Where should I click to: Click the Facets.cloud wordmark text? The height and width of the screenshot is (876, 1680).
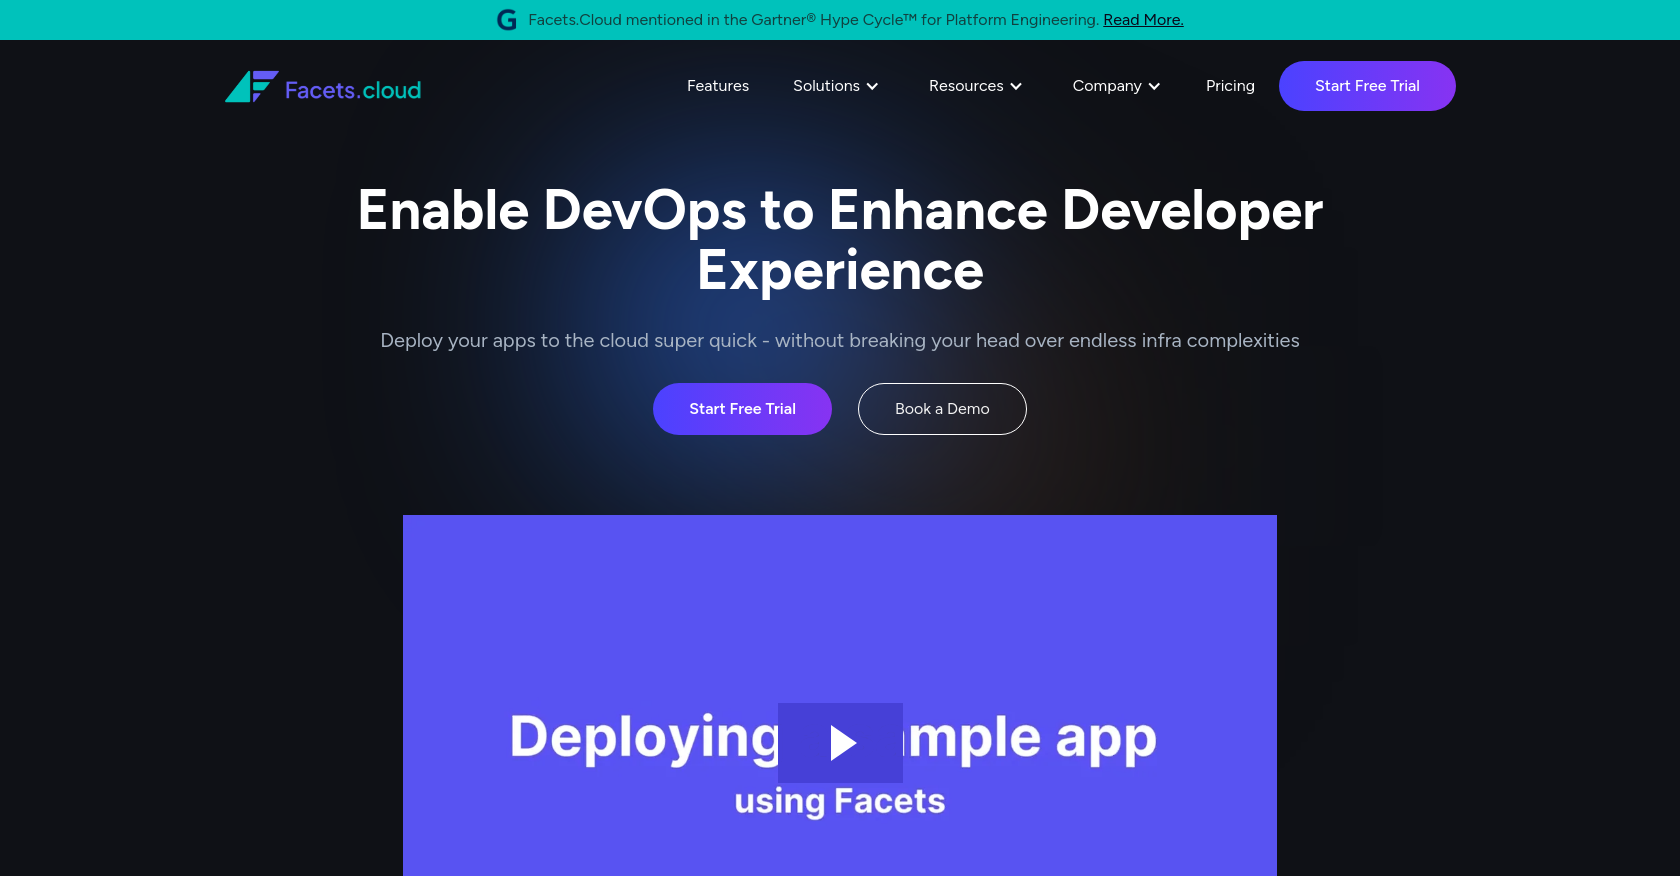pyautogui.click(x=353, y=90)
